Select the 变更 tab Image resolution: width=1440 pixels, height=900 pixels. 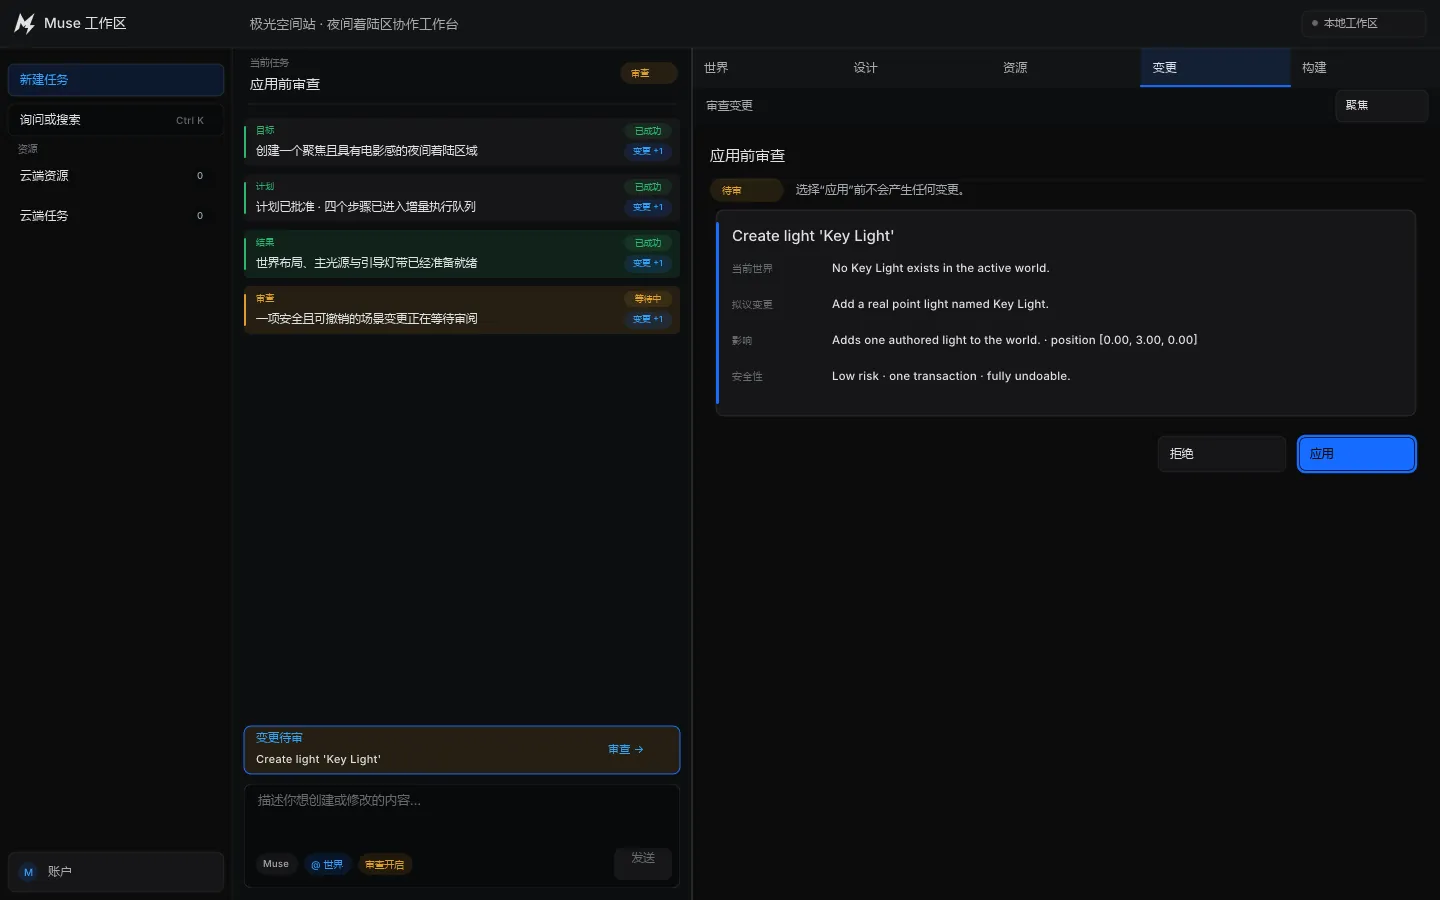(x=1215, y=68)
